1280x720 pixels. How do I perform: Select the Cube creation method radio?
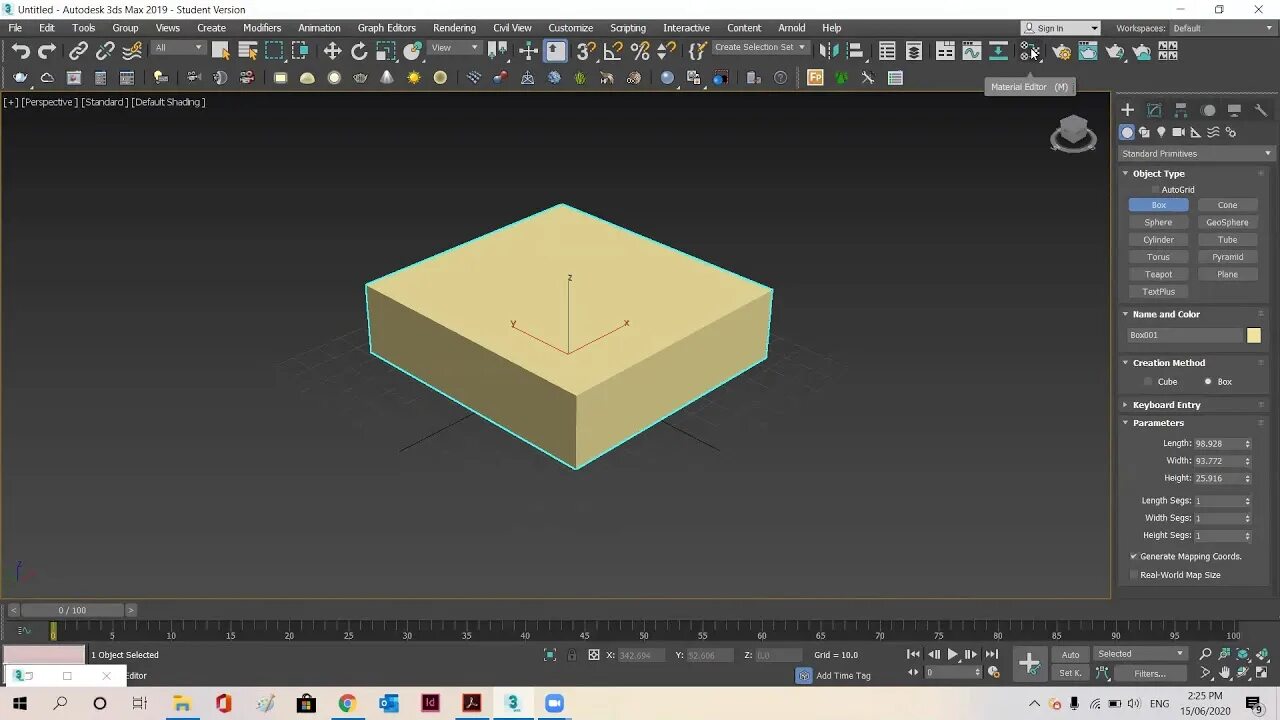(x=1148, y=382)
